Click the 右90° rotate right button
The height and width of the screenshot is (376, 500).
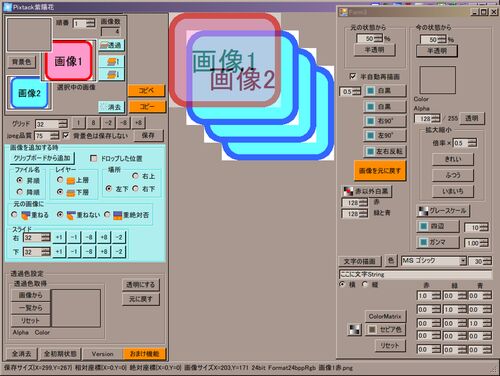[x=385, y=121]
